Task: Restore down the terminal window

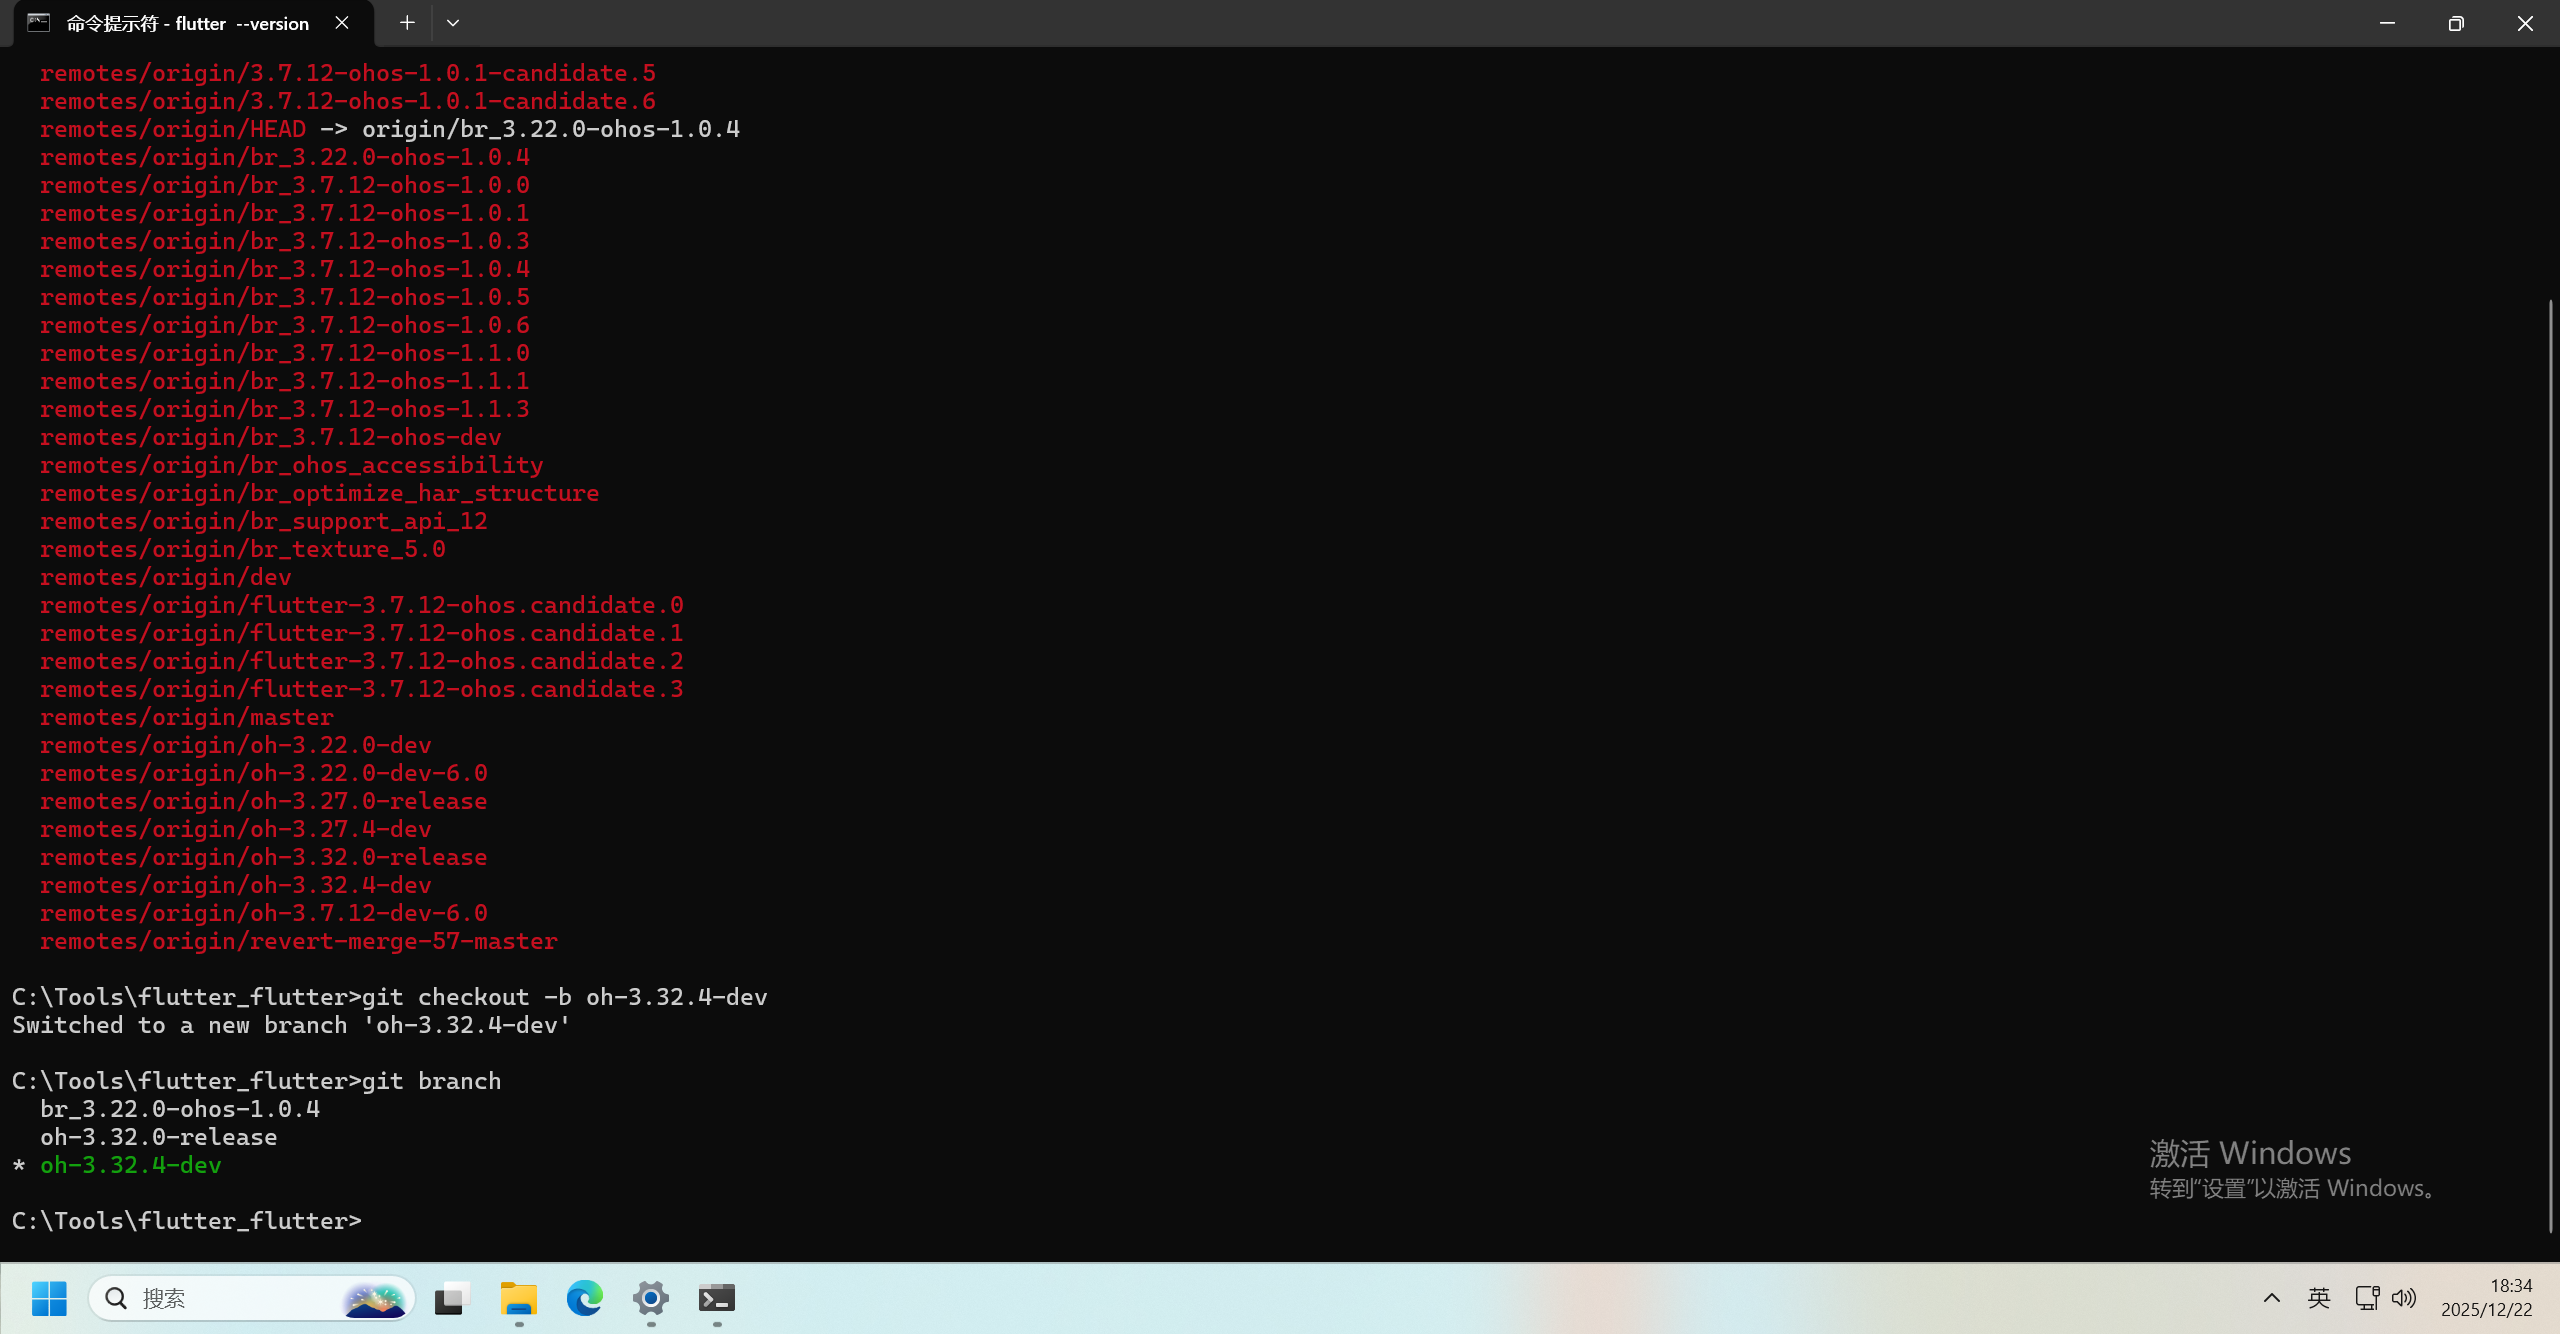Action: (2456, 23)
